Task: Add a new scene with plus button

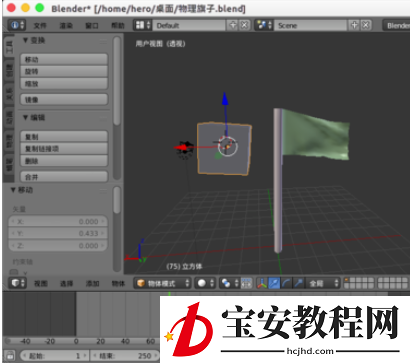Action: tap(354, 25)
